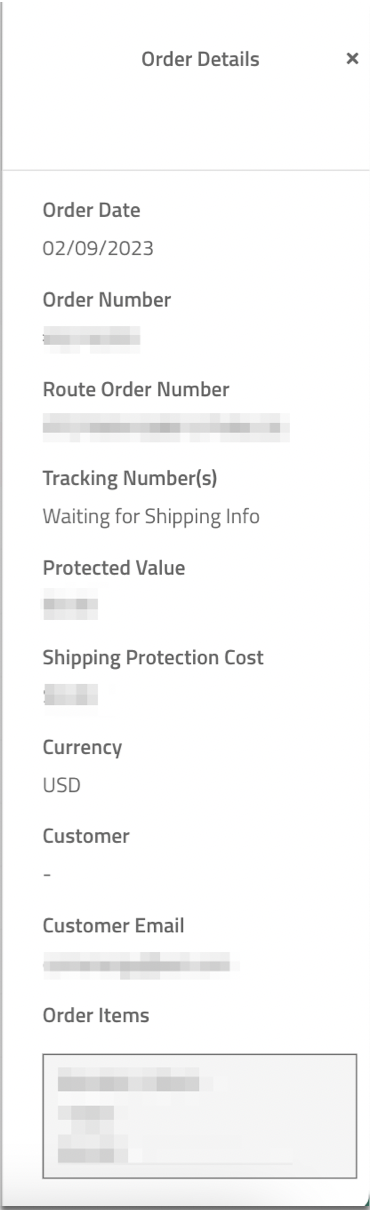The height and width of the screenshot is (1210, 370).
Task: Click the Customer label
Action: click(85, 837)
